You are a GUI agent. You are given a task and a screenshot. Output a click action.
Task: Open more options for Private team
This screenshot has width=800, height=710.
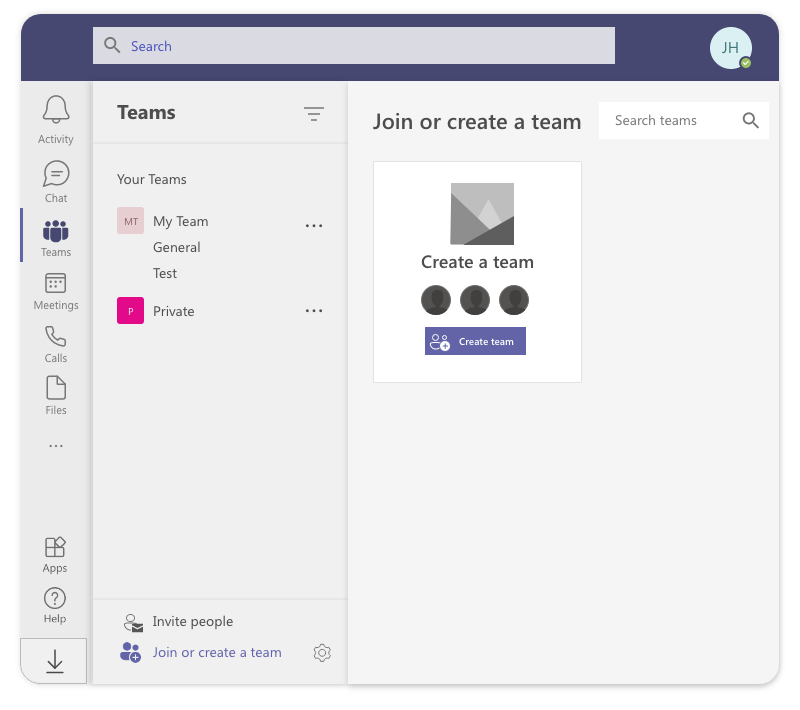(x=314, y=311)
